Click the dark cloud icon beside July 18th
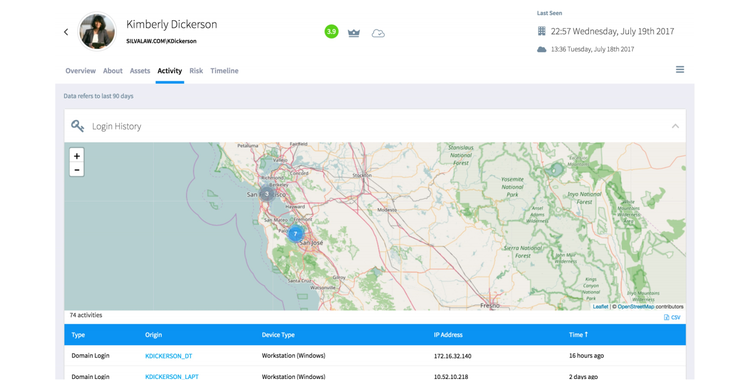 (x=541, y=49)
